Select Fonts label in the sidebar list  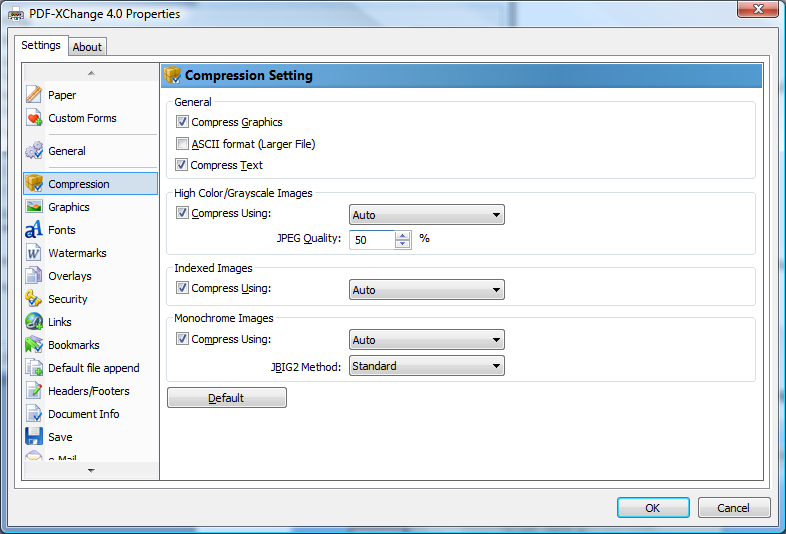click(x=62, y=230)
